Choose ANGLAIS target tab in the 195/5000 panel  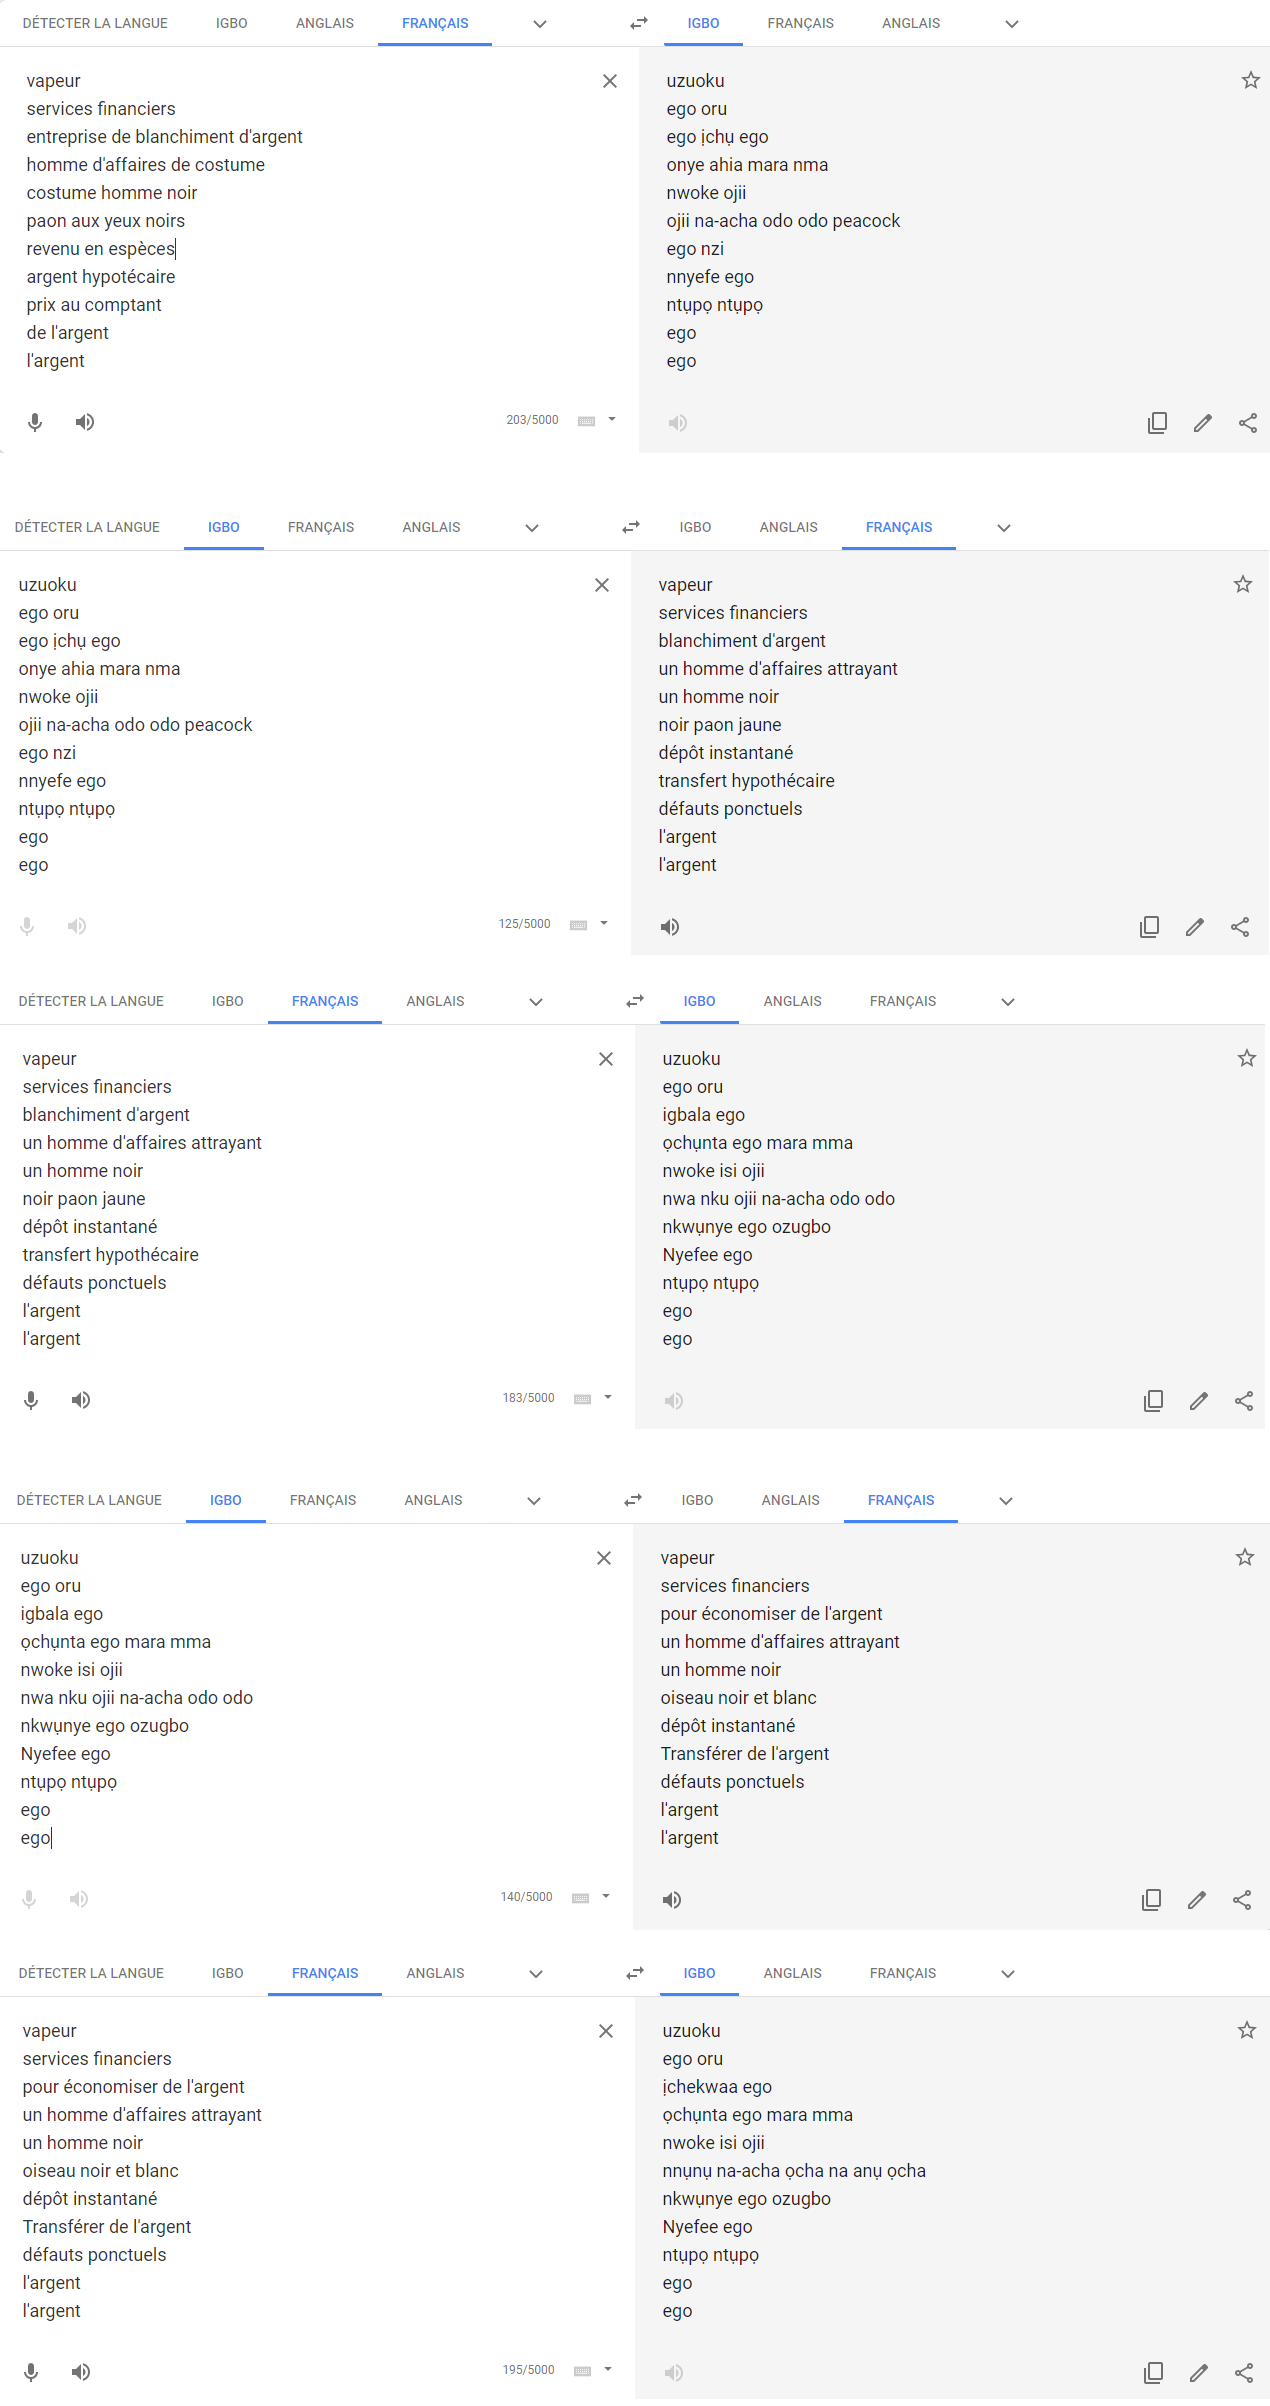792,1973
